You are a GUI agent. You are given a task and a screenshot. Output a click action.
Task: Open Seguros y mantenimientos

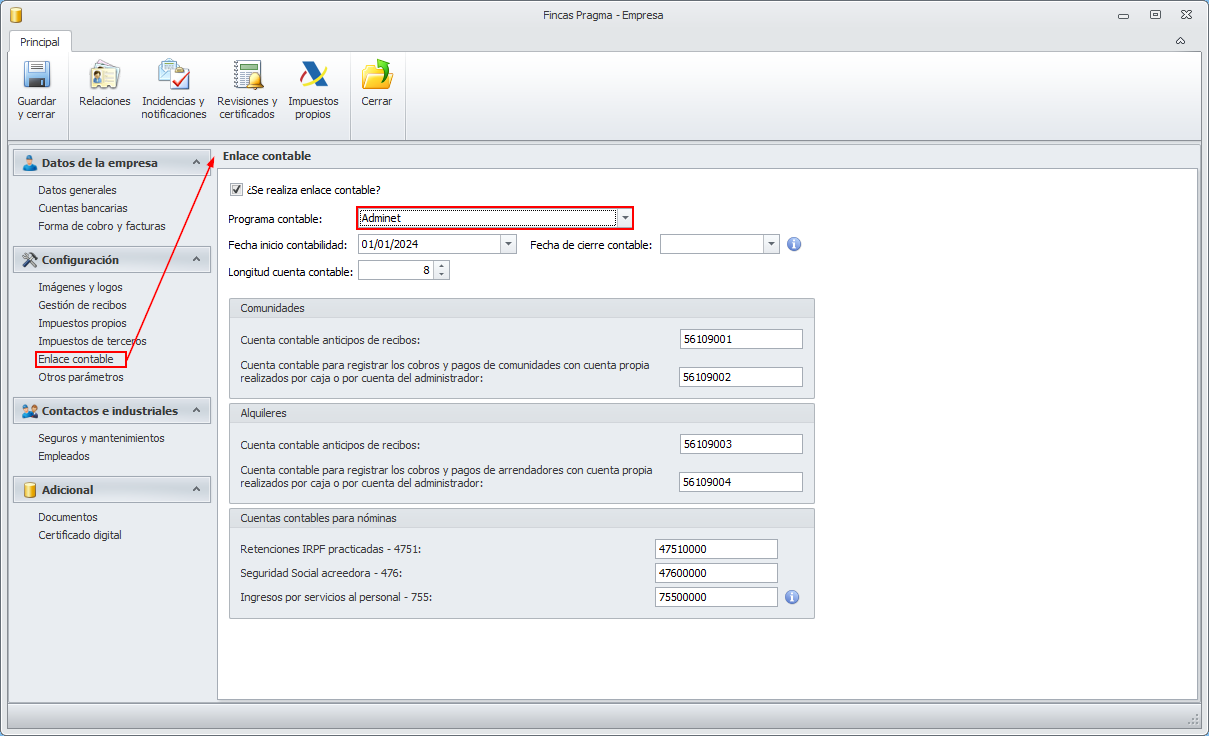(x=101, y=438)
